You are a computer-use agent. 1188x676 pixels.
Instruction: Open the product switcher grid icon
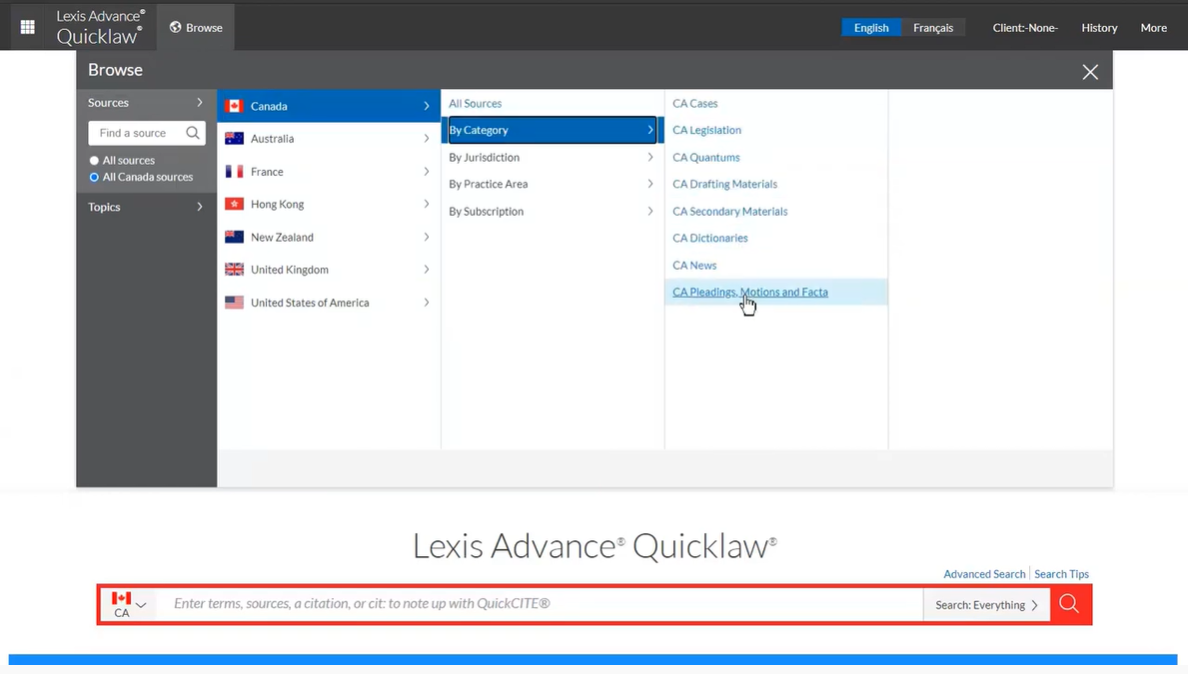tap(27, 27)
